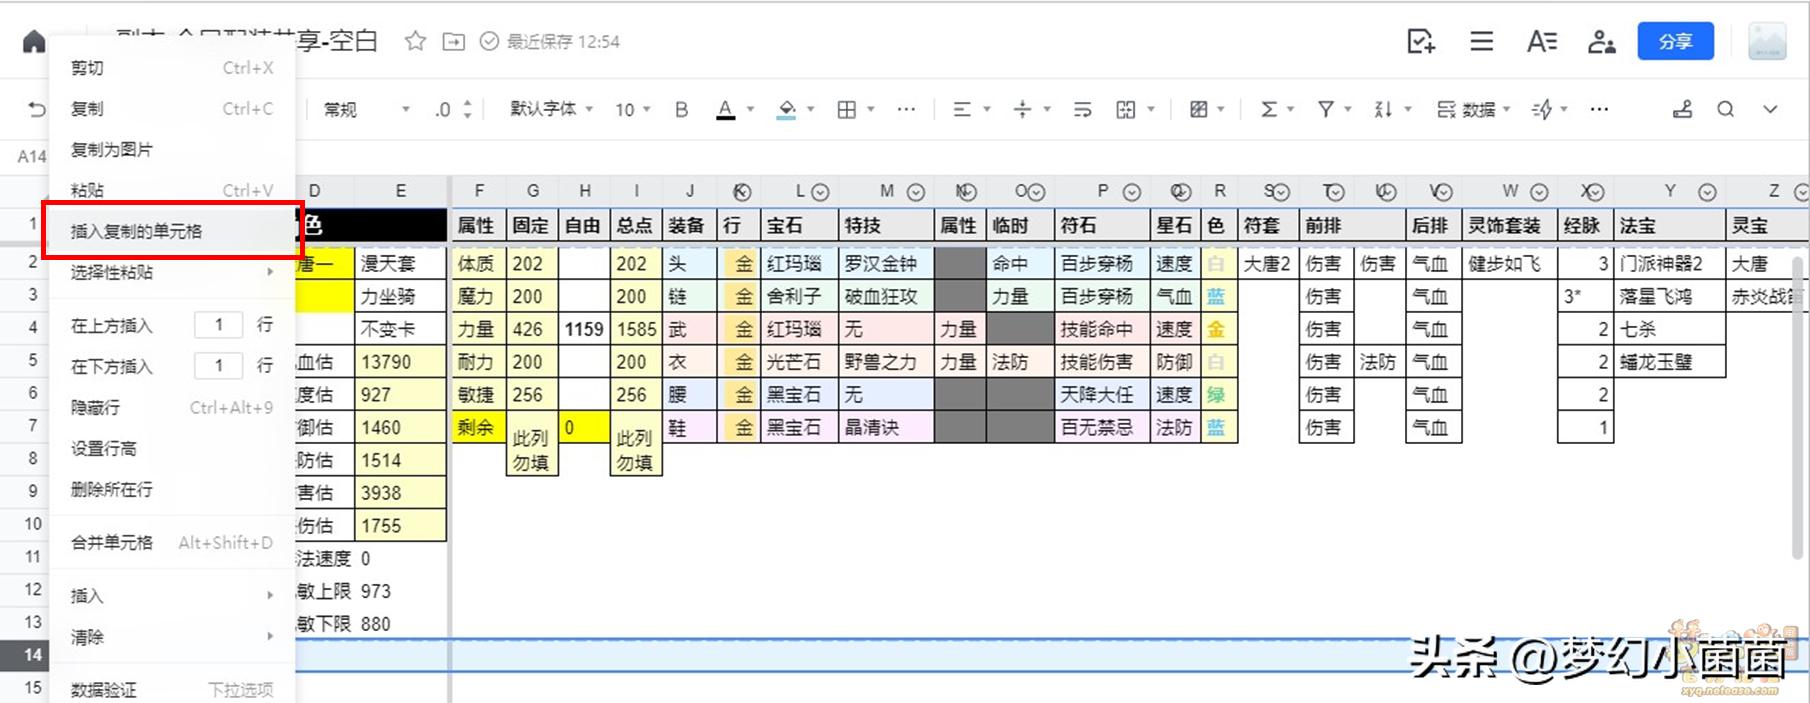Click the sort A-Z icon
Viewport: 1810px width, 703px height.
[1383, 109]
